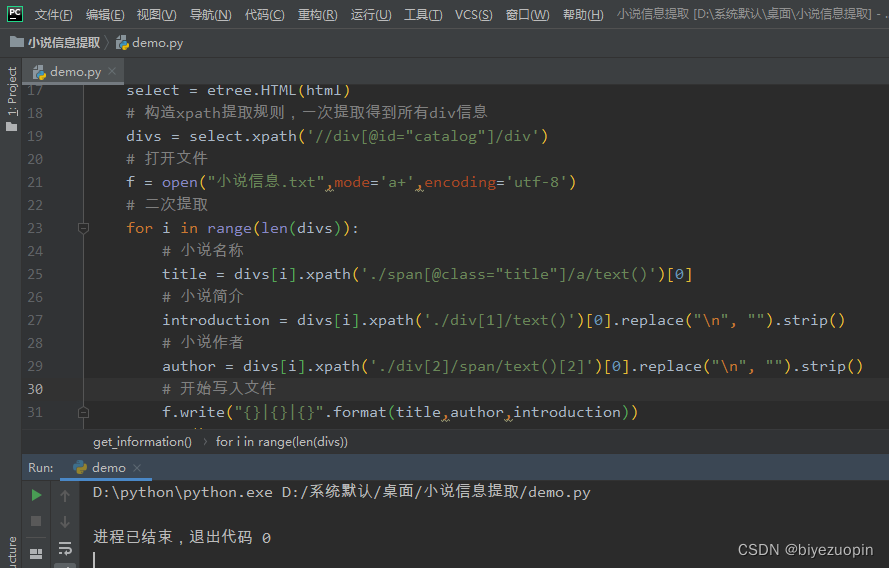
Task: Click 'for i in range(len(divs))' breadcrumb
Action: [x=282, y=442]
